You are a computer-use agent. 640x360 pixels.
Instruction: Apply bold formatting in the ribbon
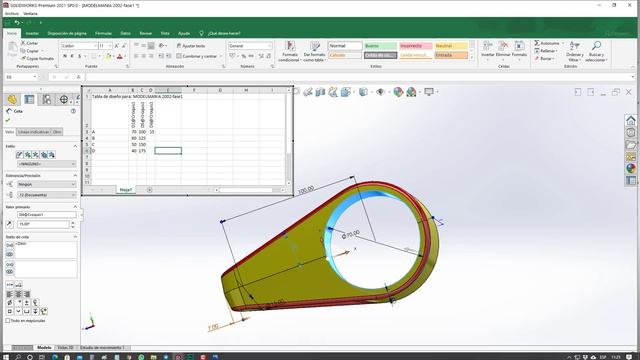point(65,56)
